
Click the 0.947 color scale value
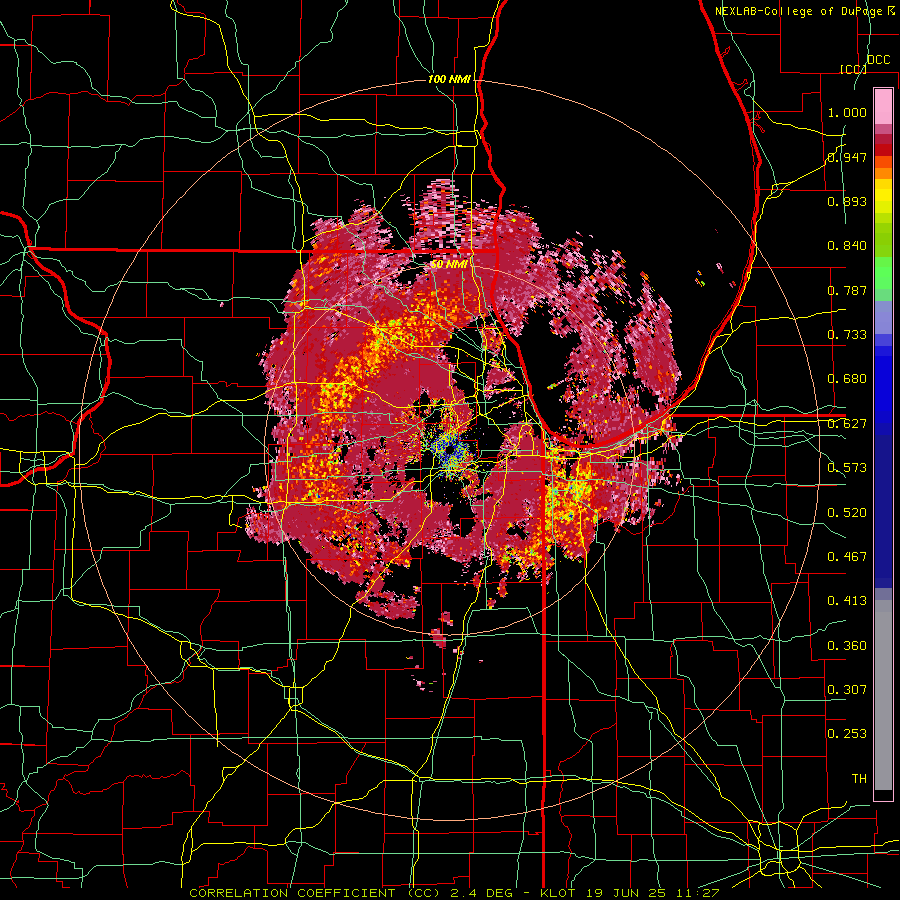coord(847,157)
